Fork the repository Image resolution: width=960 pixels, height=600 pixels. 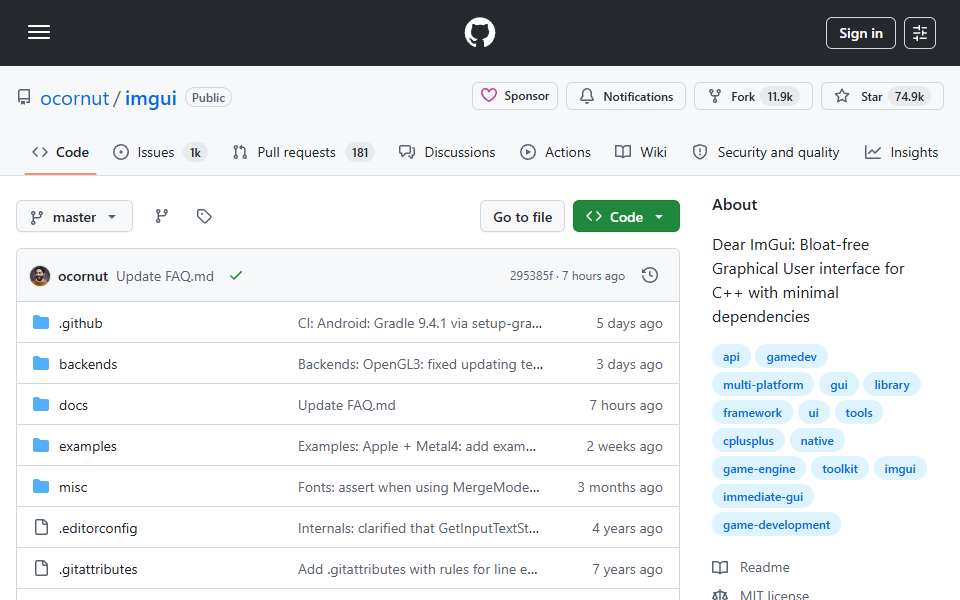pyautogui.click(x=752, y=96)
